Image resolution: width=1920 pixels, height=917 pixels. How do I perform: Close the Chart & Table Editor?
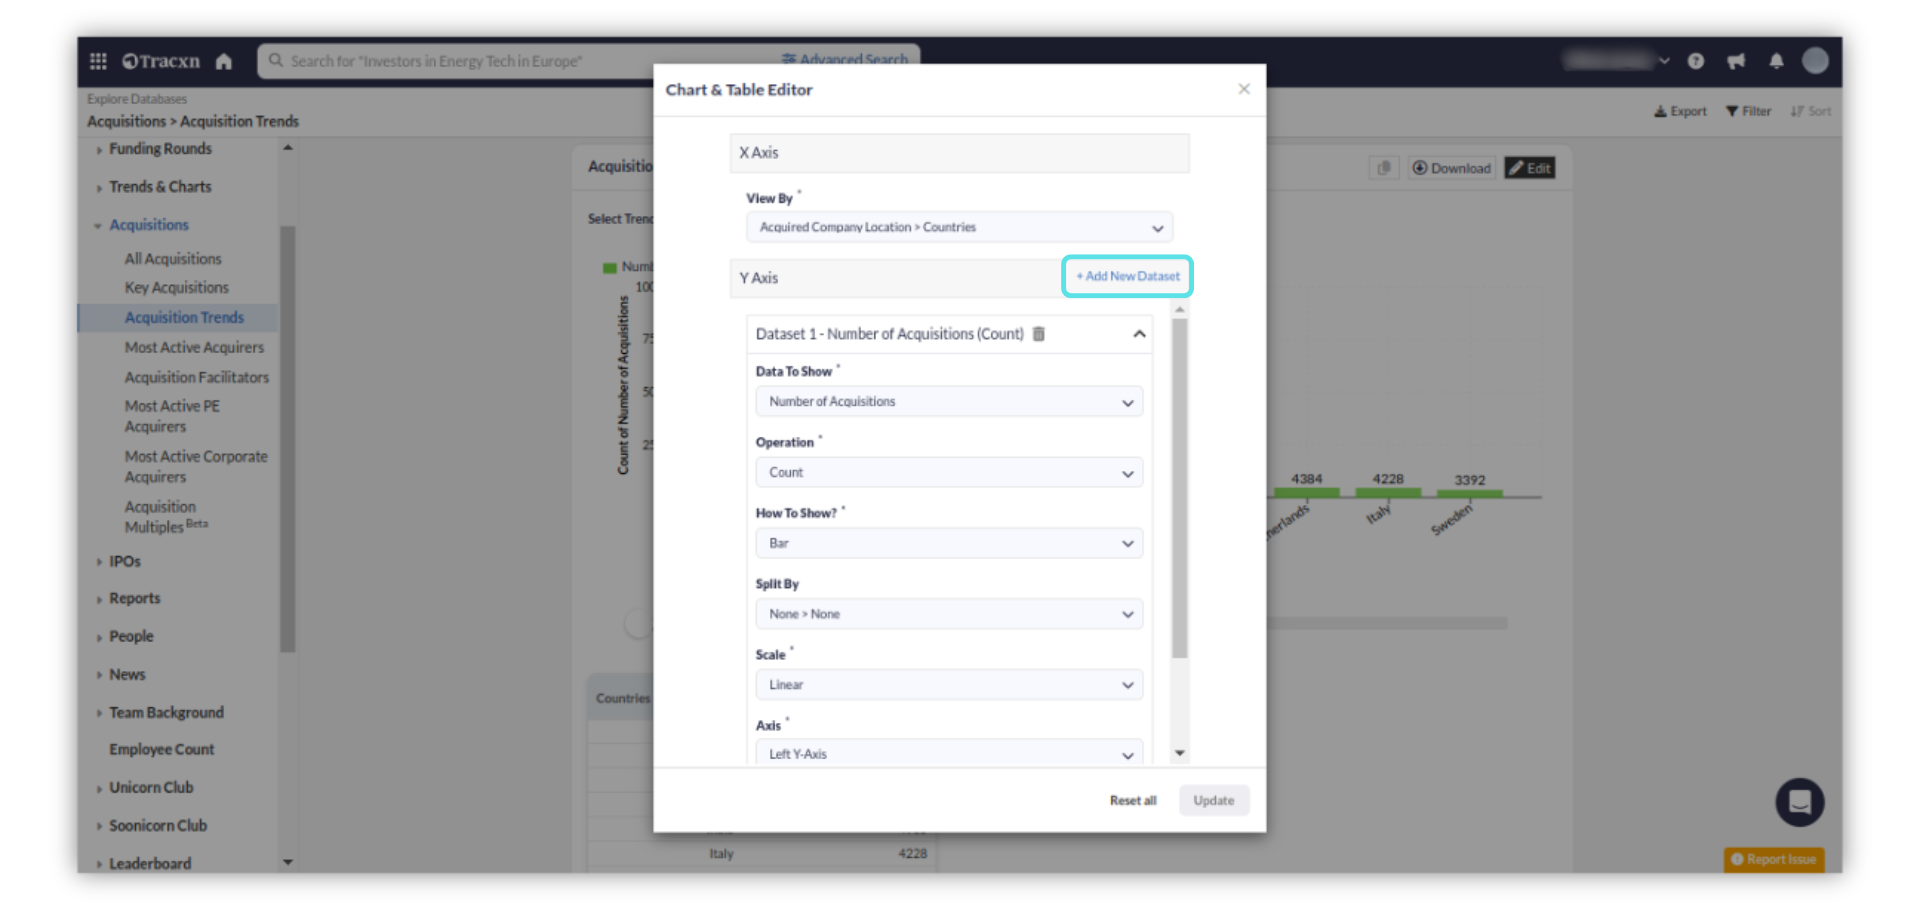pyautogui.click(x=1244, y=89)
